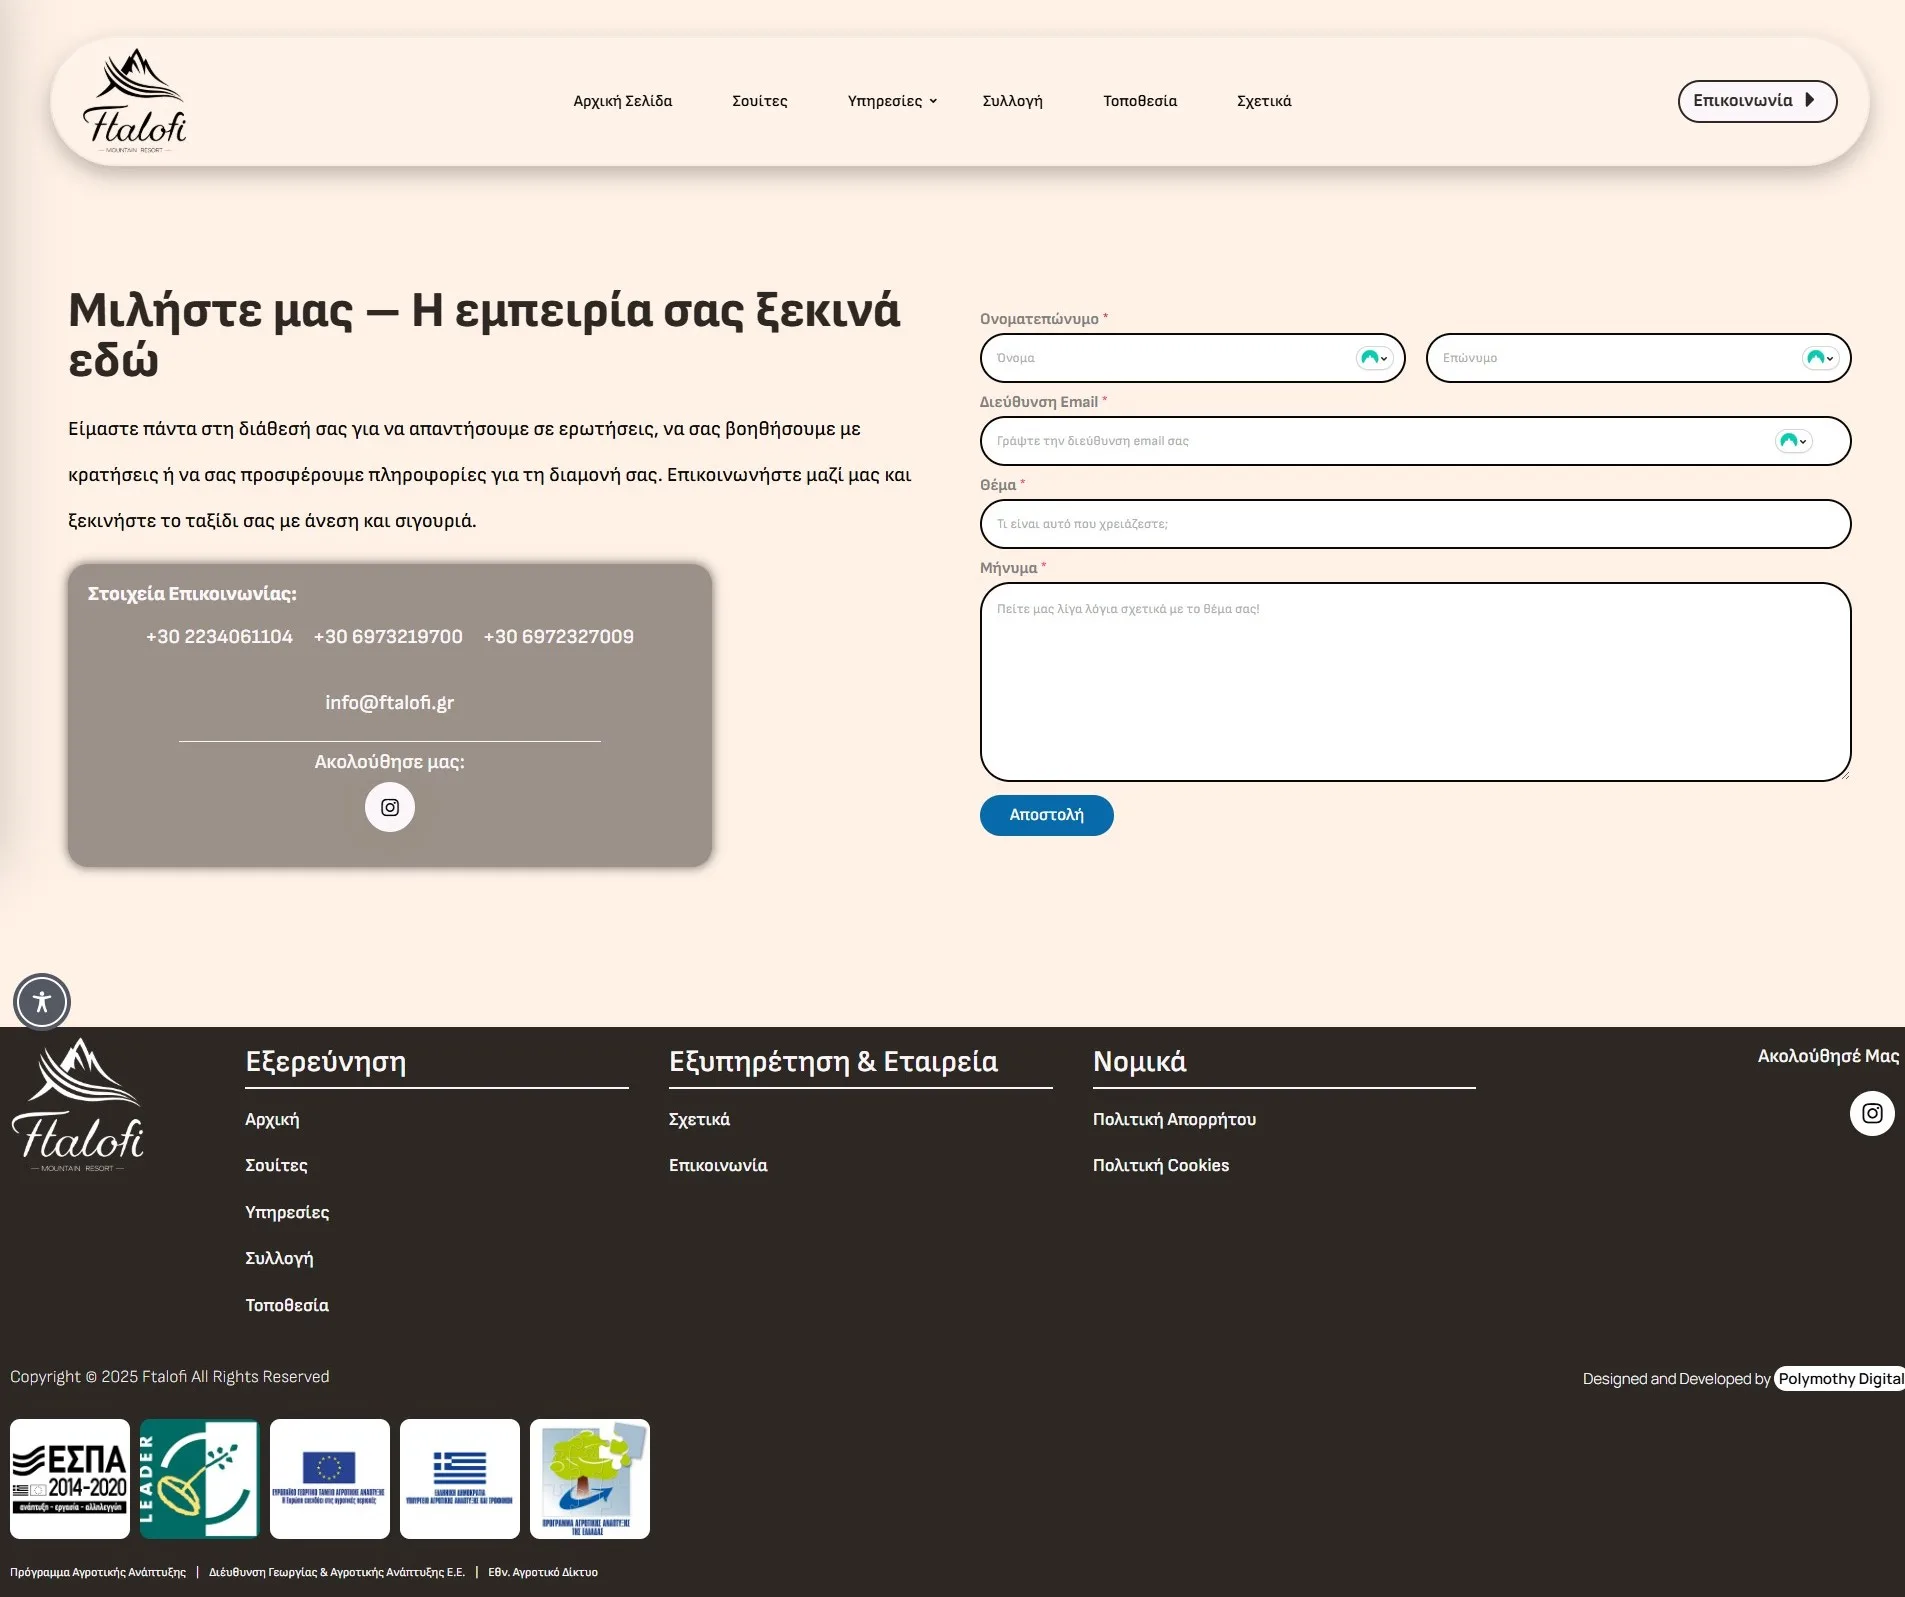1905x1597 pixels.
Task: Click the info@ftalofi.gr email link
Action: [389, 703]
